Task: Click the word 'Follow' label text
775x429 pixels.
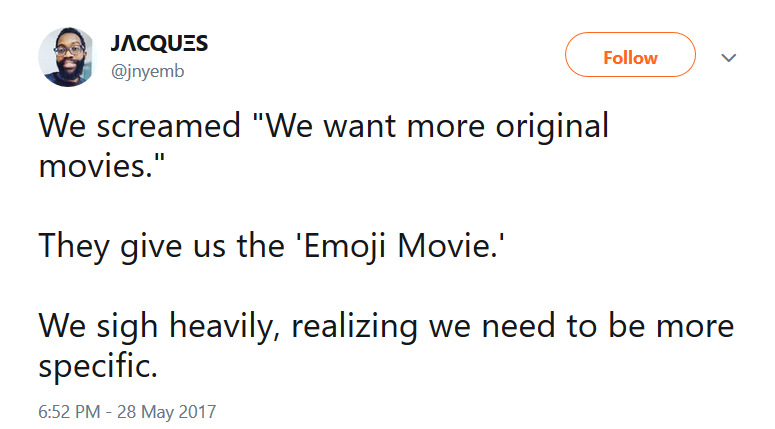Action: tap(630, 58)
